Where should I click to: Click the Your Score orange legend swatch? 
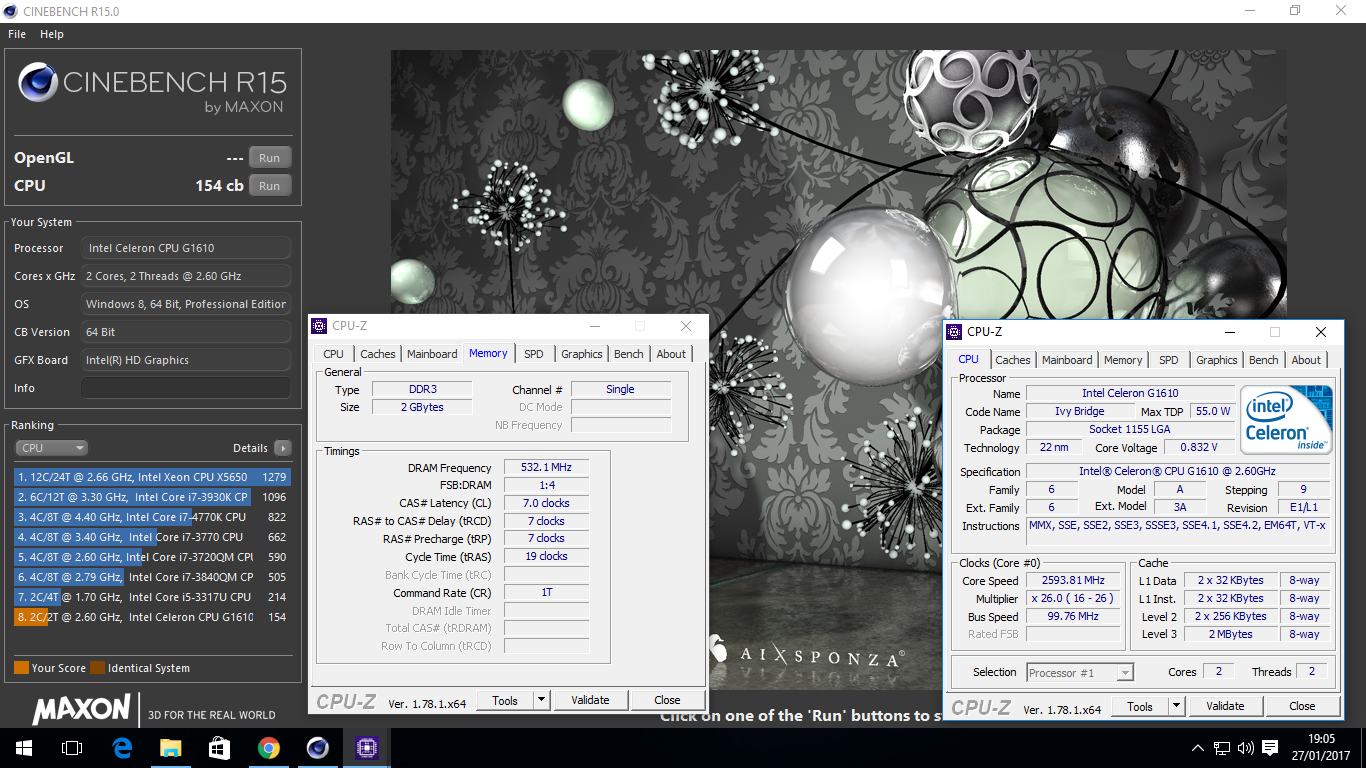[x=21, y=668]
